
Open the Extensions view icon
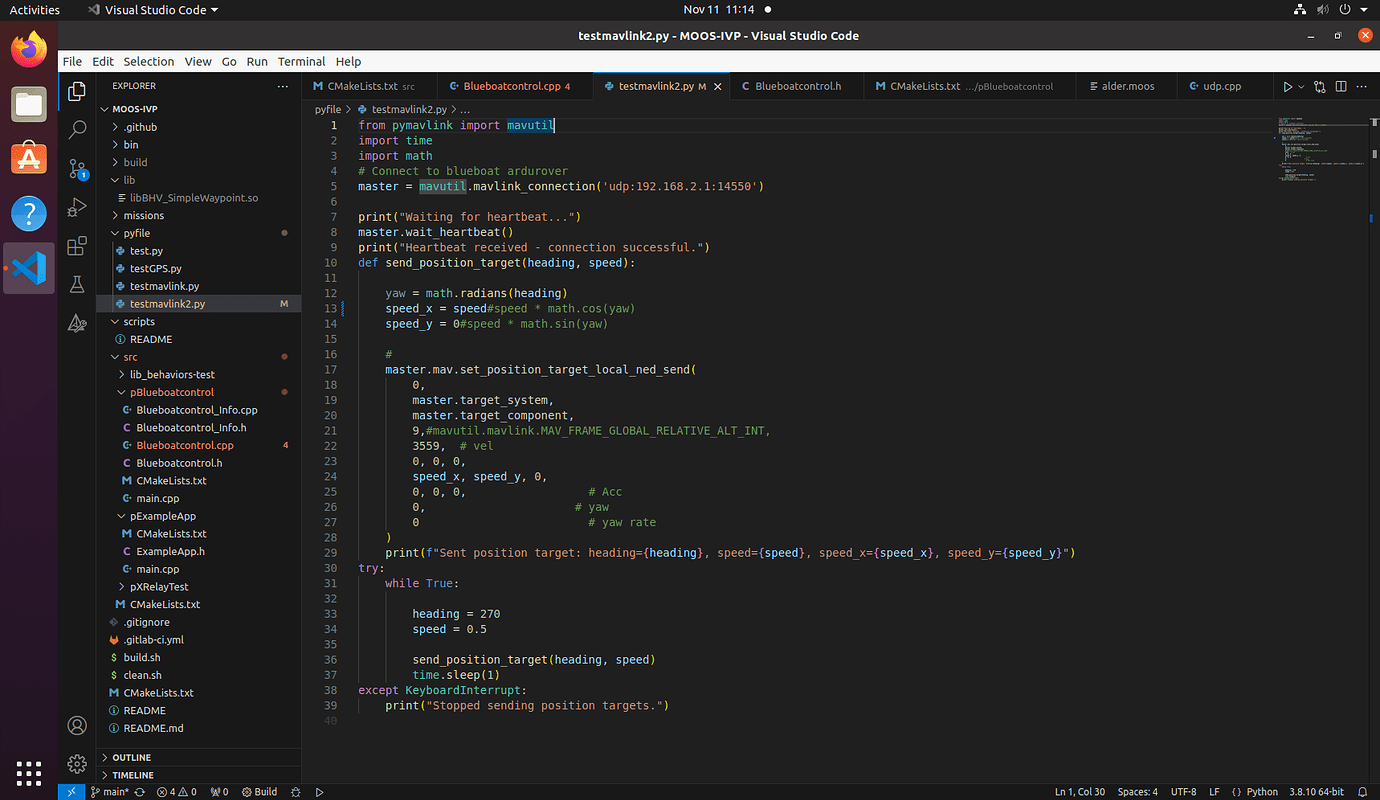click(77, 247)
